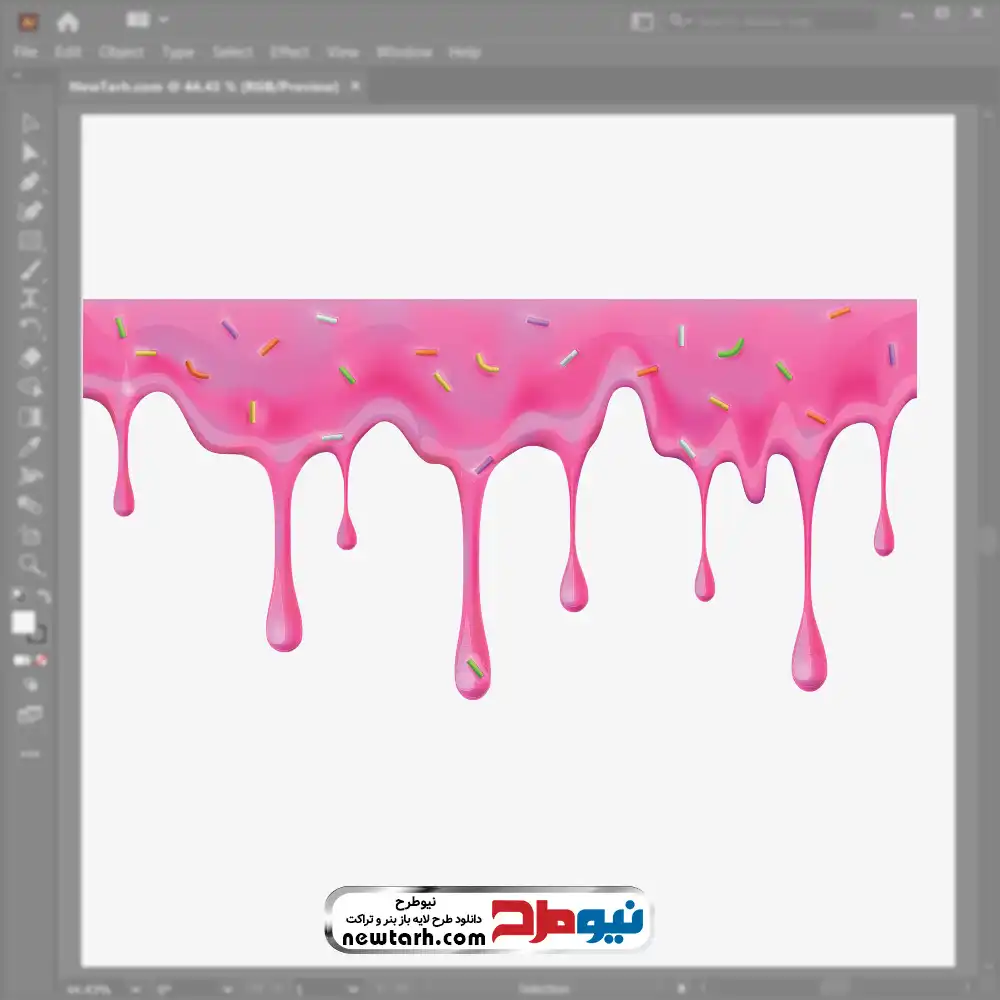
Task: Choose the Rectangle tool
Action: pyautogui.click(x=30, y=240)
